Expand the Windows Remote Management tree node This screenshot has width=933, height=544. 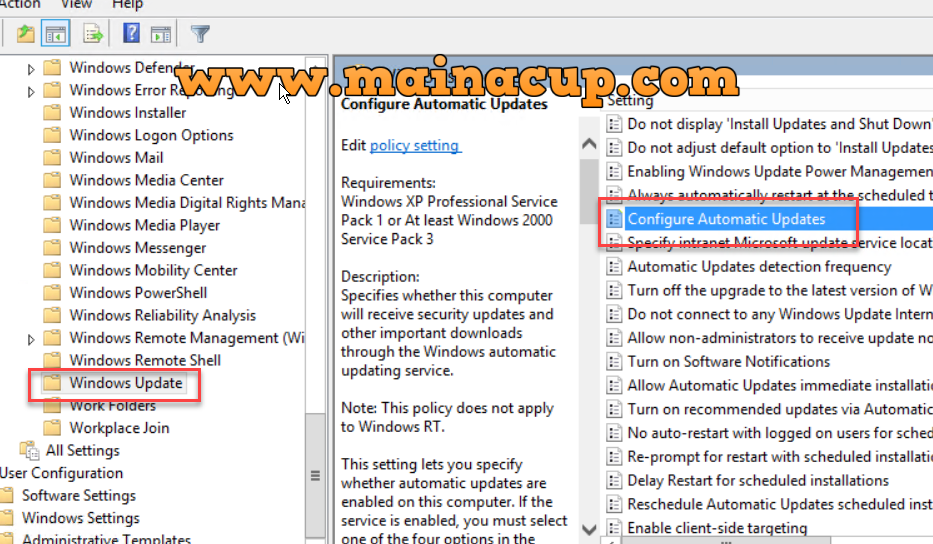pos(31,339)
